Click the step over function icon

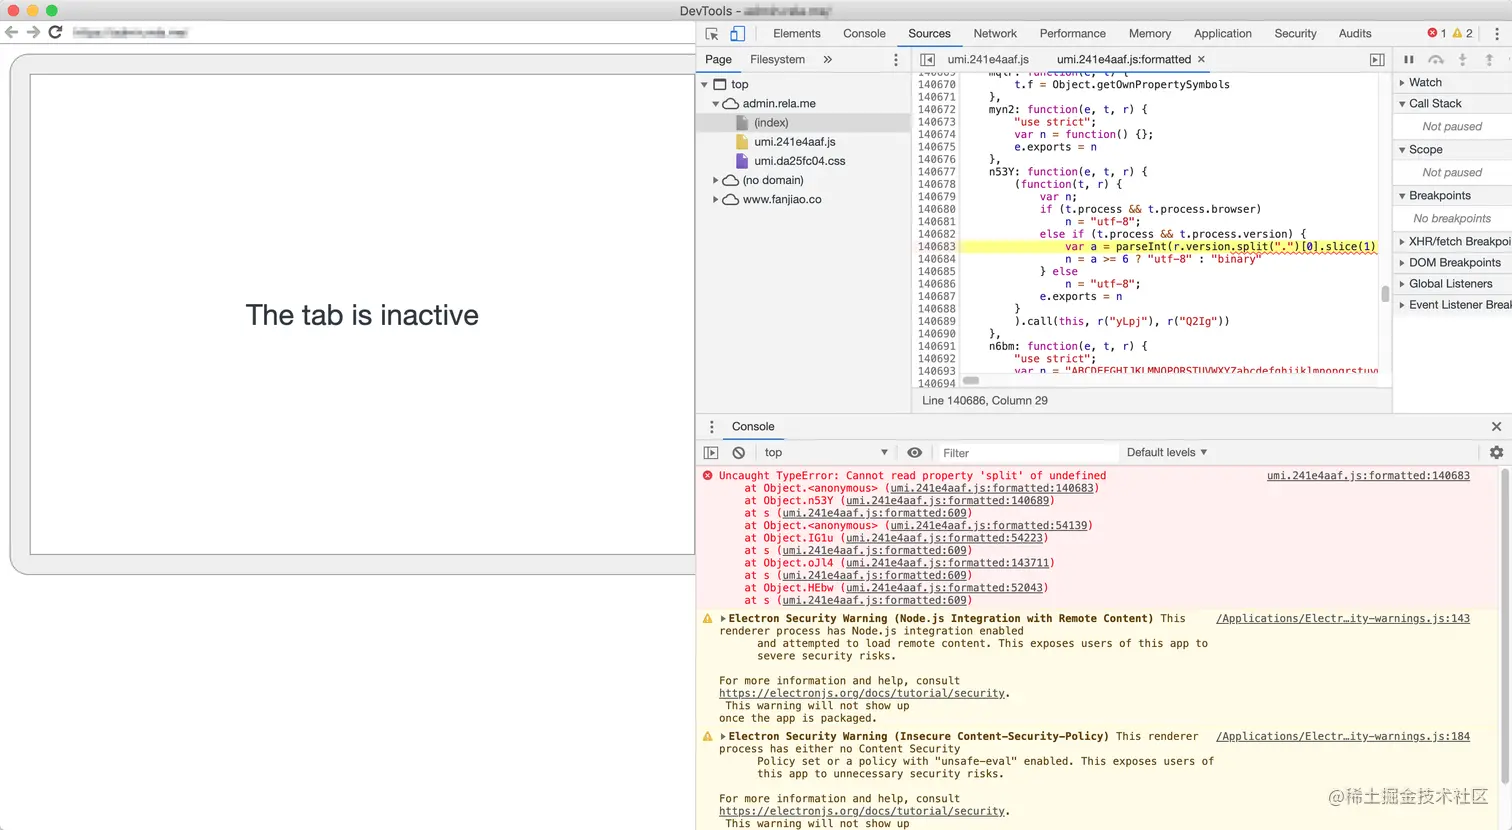coord(1436,60)
